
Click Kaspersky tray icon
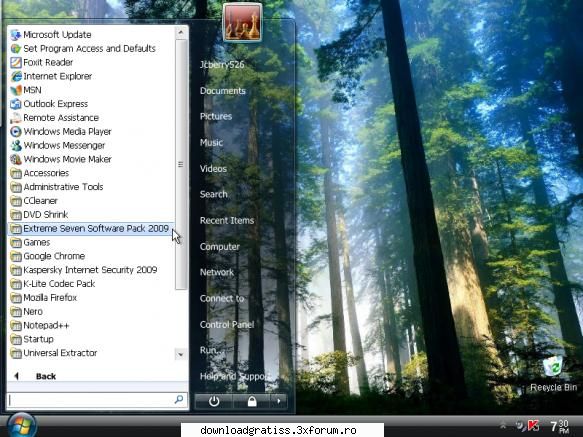point(533,425)
